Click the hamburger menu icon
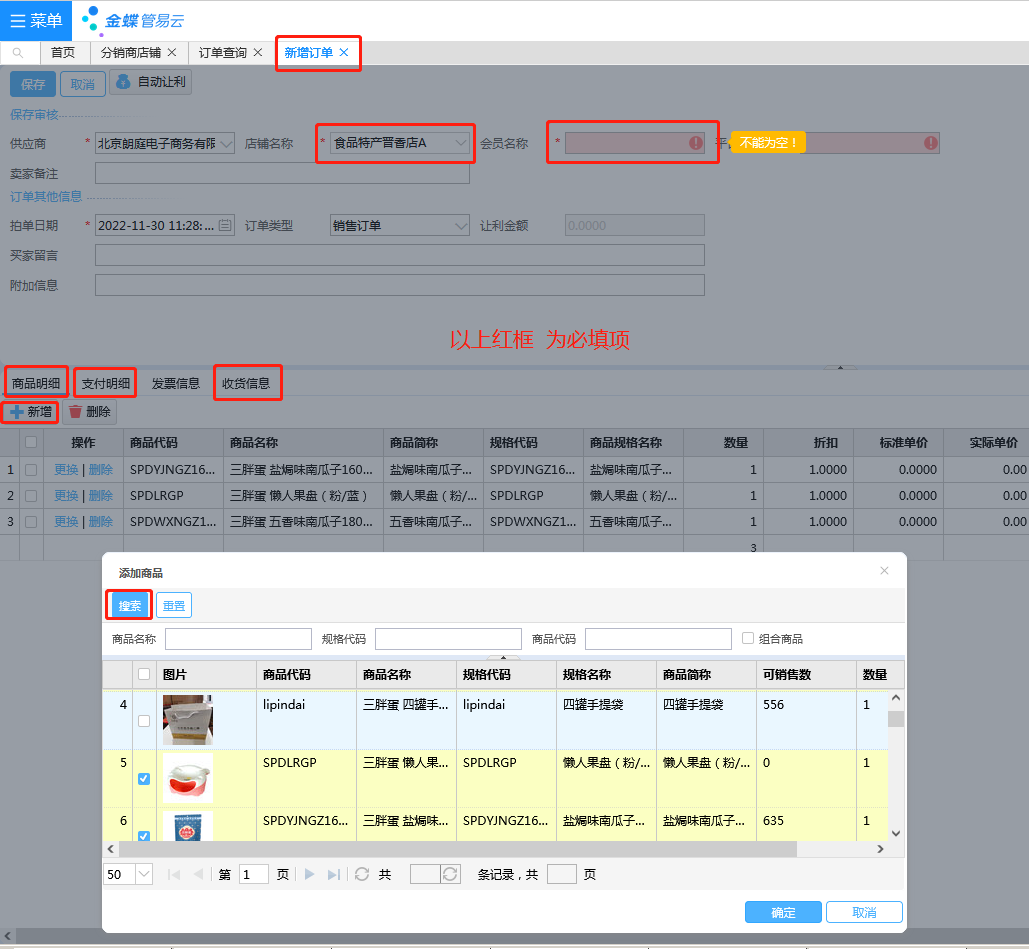 pos(18,21)
